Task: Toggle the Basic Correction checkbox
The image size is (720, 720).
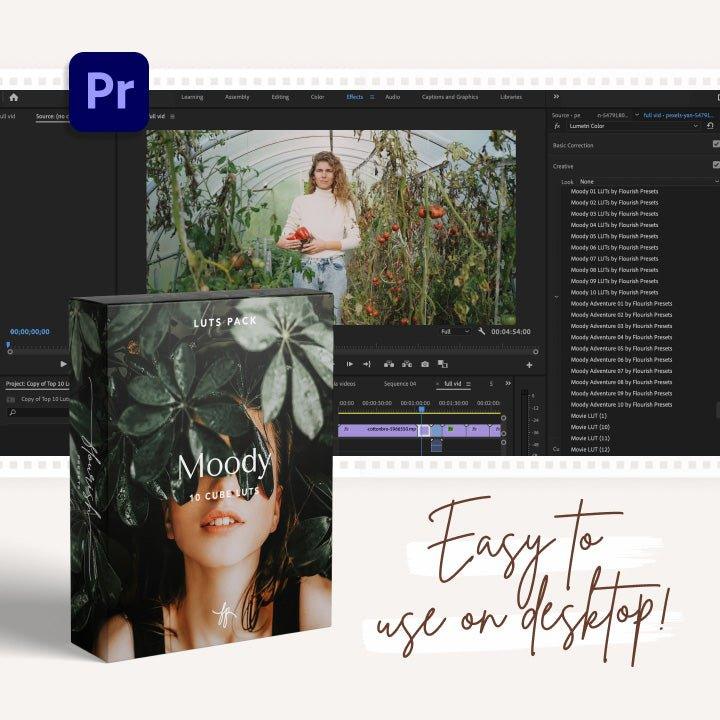Action: (x=715, y=145)
